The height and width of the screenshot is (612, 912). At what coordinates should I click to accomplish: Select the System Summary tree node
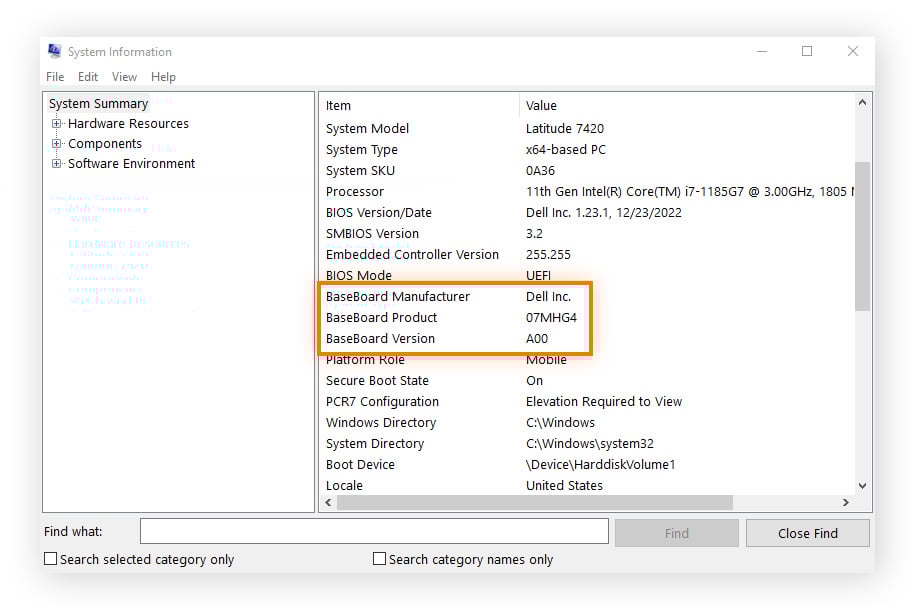click(98, 103)
